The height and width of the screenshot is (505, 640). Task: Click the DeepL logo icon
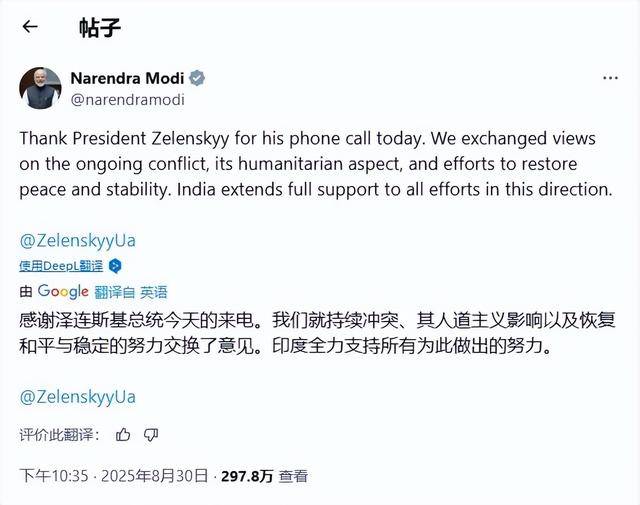pyautogui.click(x=115, y=266)
